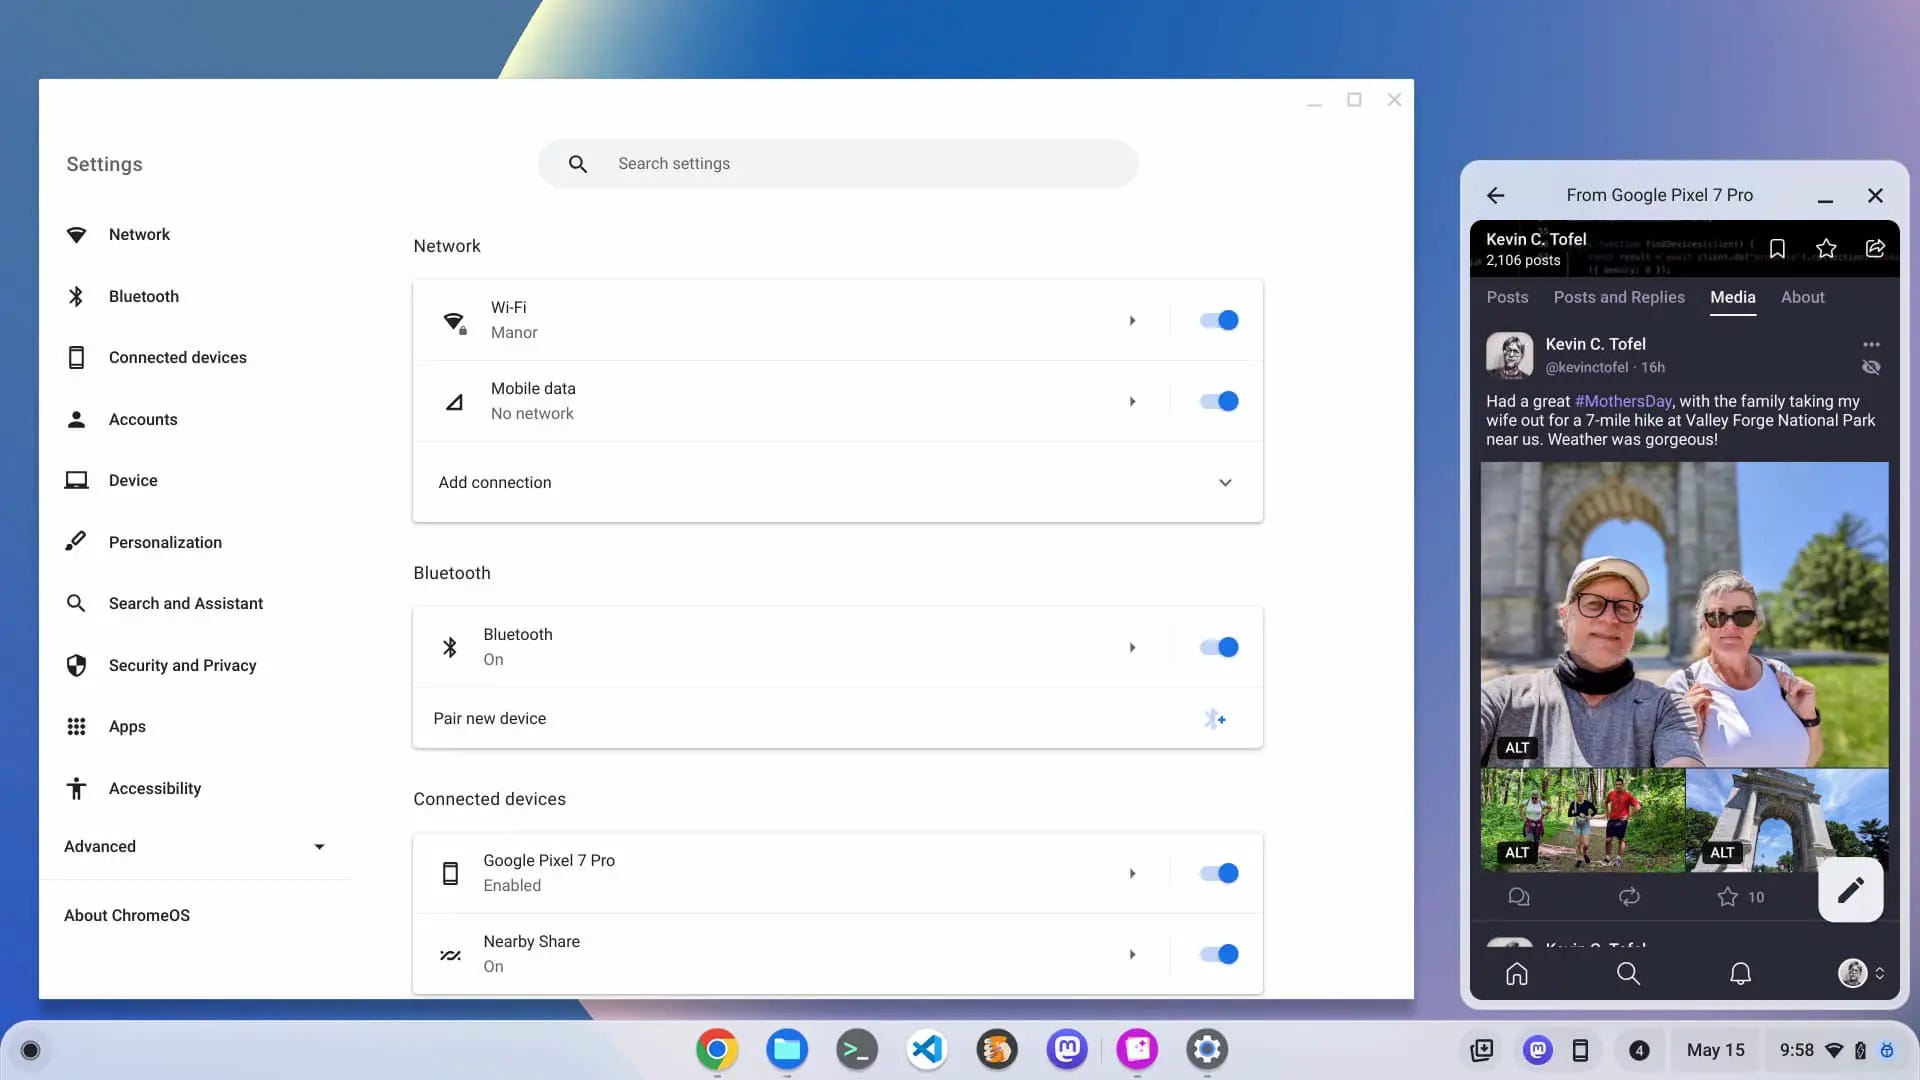This screenshot has width=1920, height=1080.
Task: Open the post's three-dot menu
Action: tap(1871, 344)
